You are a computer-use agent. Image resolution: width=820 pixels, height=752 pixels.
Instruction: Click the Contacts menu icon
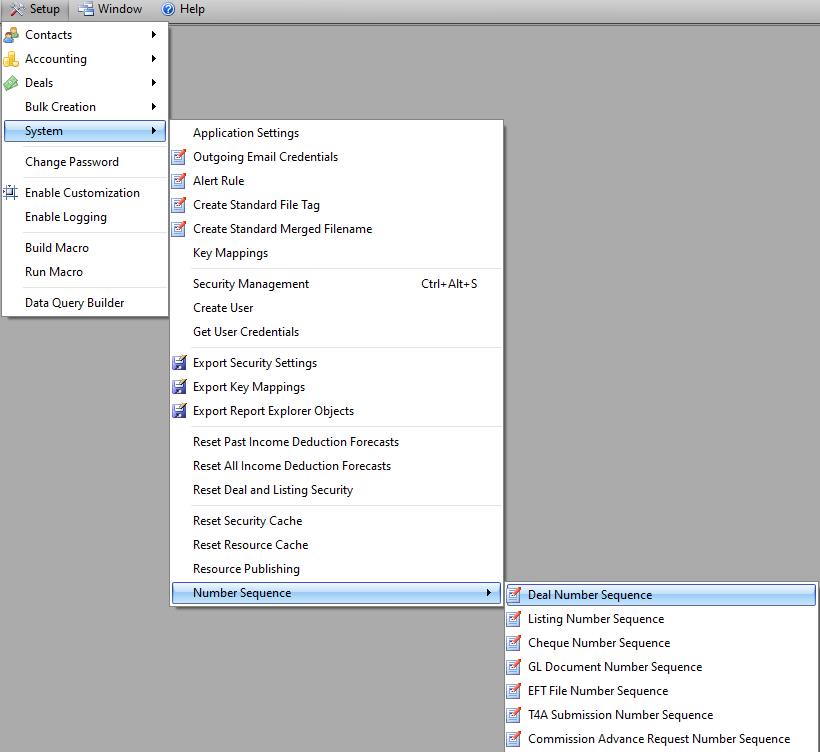(x=12, y=35)
